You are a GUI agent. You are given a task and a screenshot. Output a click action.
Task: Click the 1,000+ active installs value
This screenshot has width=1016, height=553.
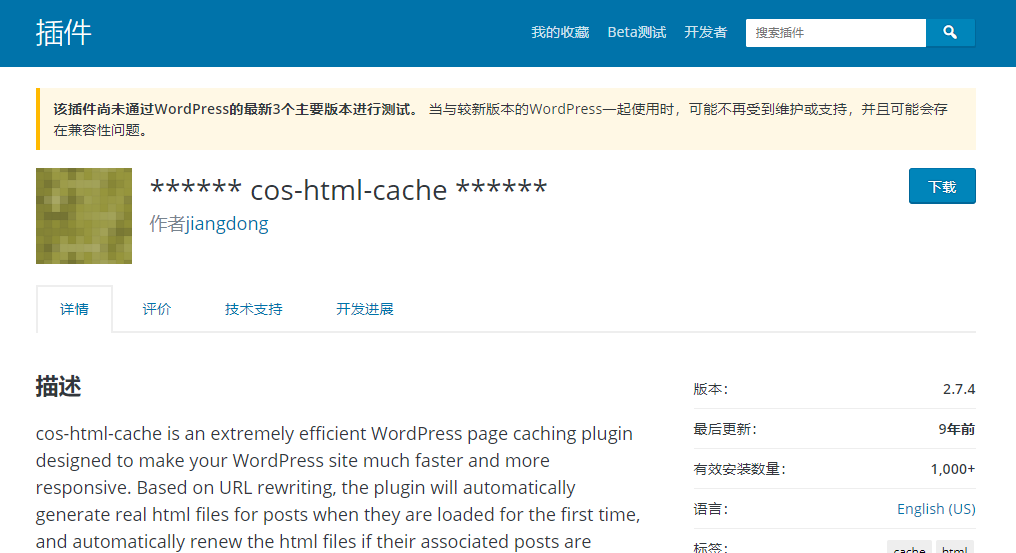click(x=952, y=469)
